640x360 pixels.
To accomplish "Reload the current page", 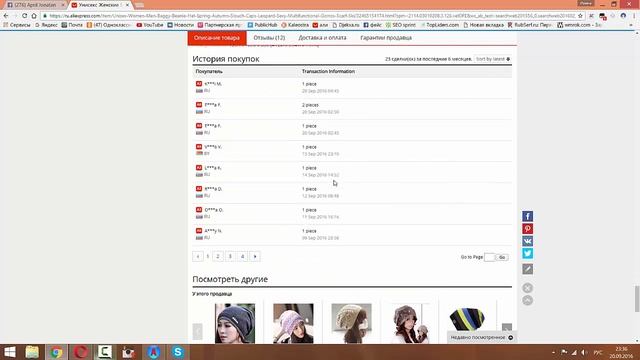I will [24, 16].
